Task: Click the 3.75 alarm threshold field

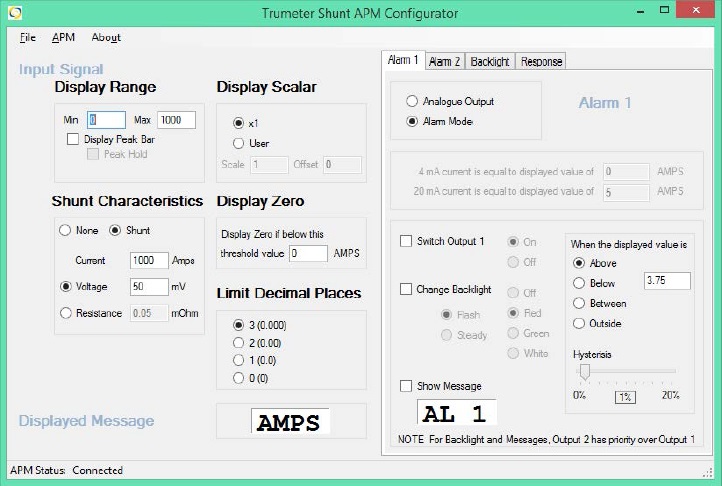Action: pyautogui.click(x=667, y=281)
